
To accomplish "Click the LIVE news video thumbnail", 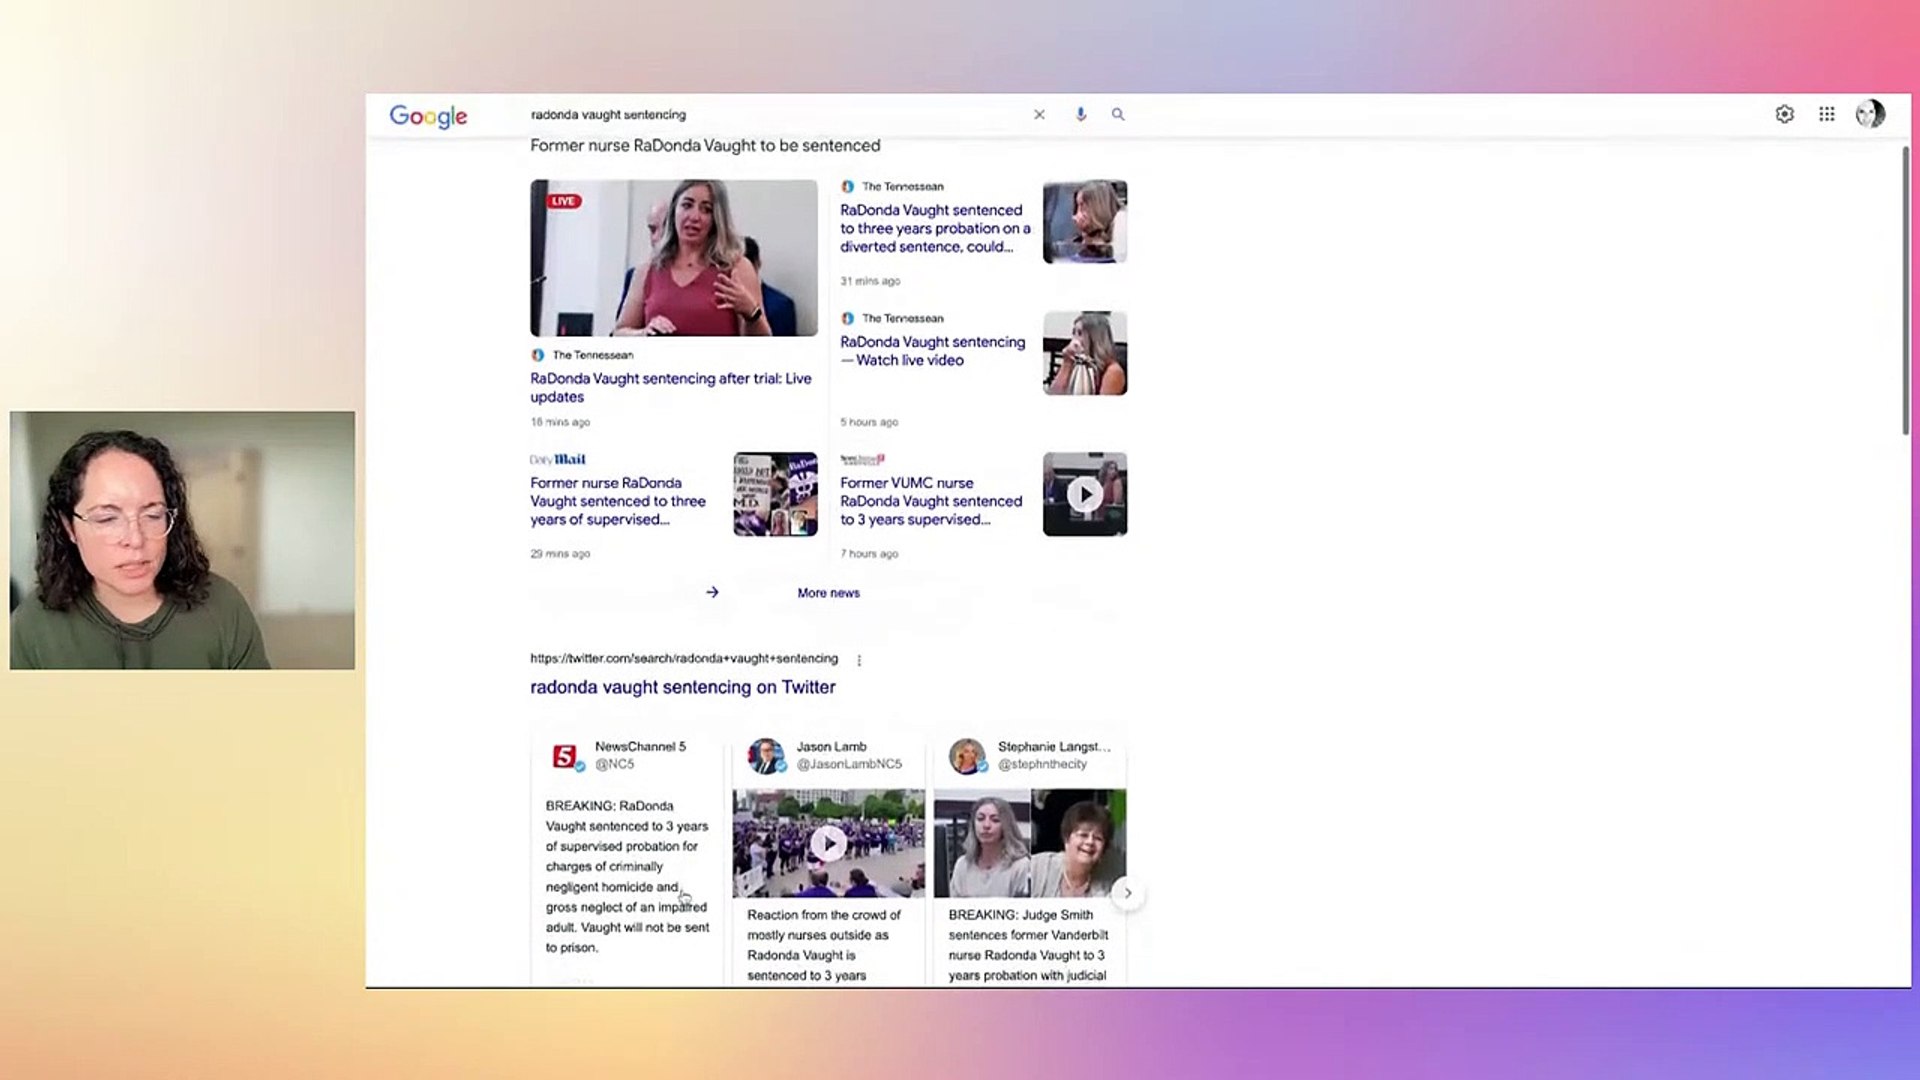I will point(673,258).
